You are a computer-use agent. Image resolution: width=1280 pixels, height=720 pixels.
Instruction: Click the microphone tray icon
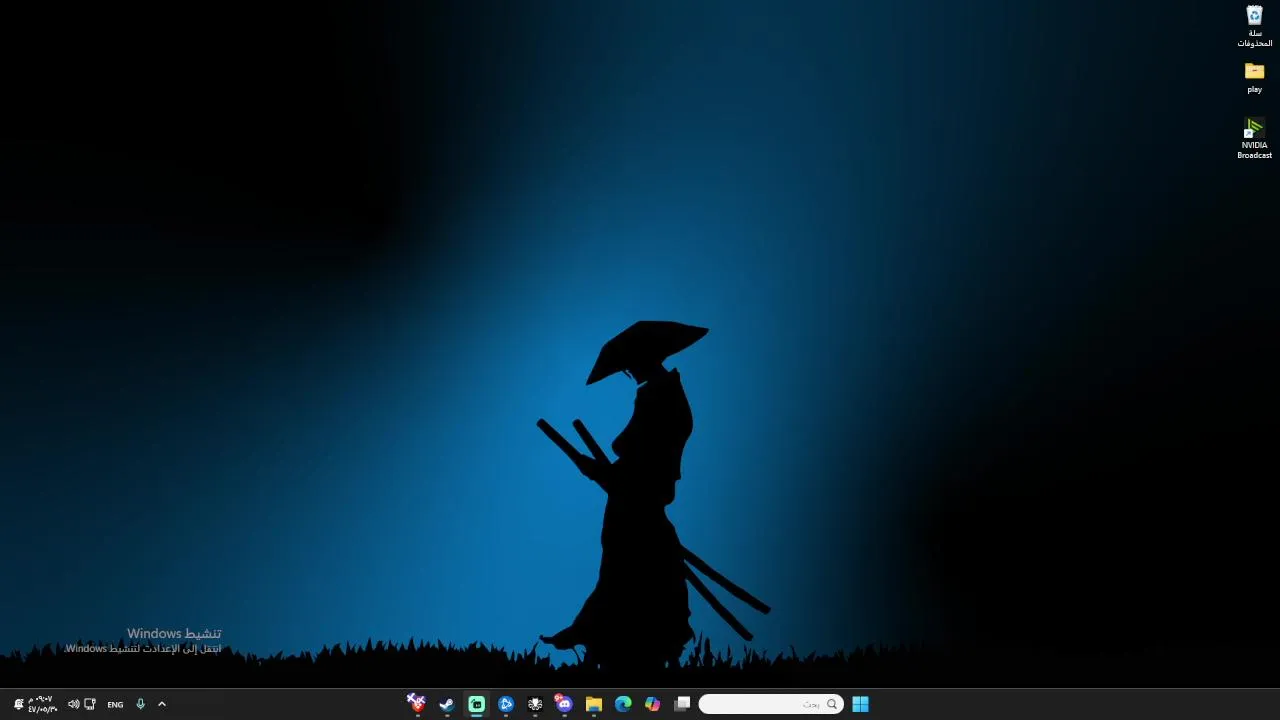(x=140, y=704)
